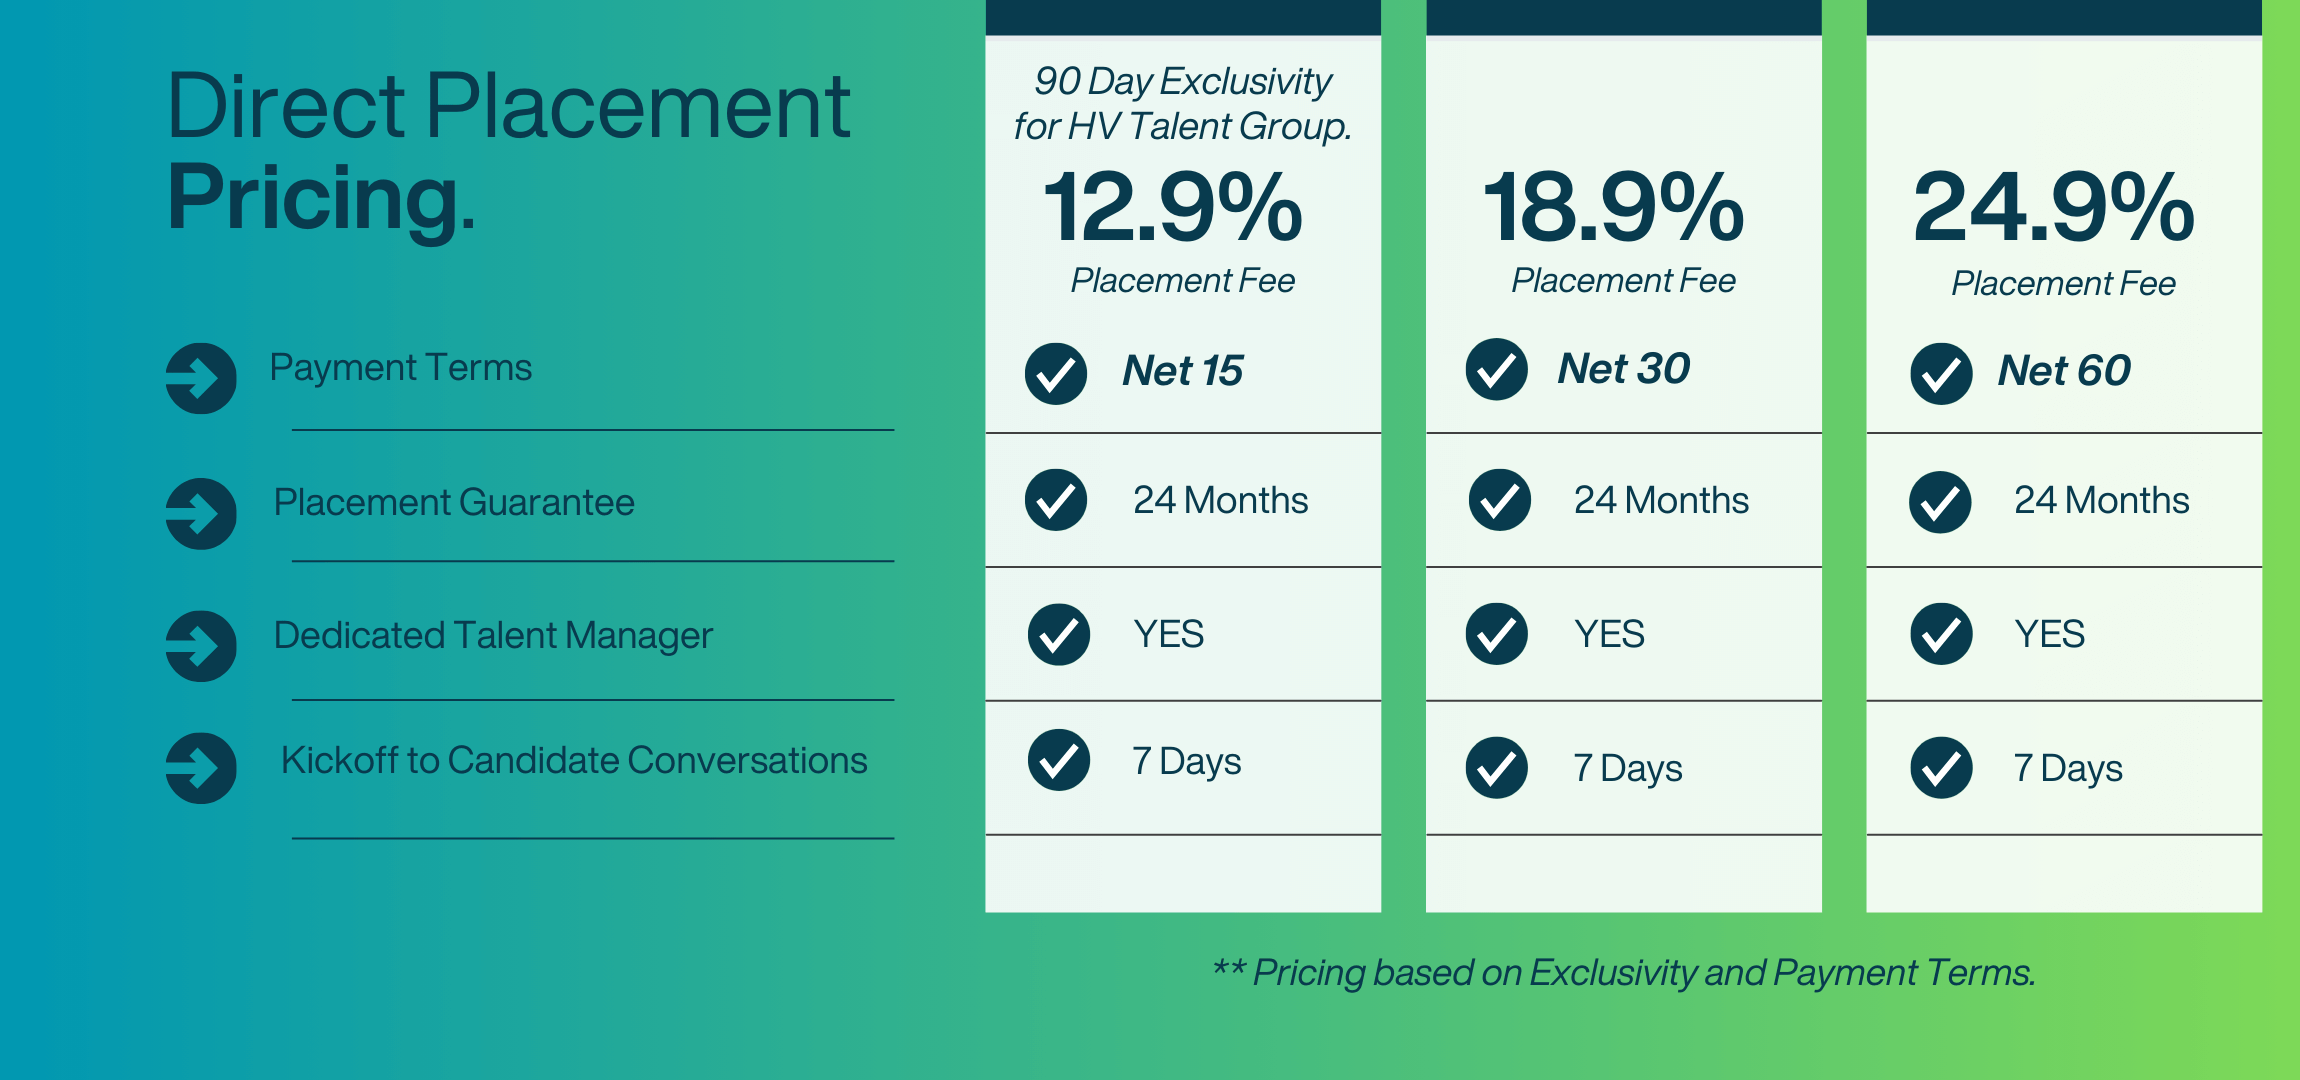The height and width of the screenshot is (1080, 2300).
Task: Click the arrow icon beside Placement Guarantee
Action: tap(201, 513)
